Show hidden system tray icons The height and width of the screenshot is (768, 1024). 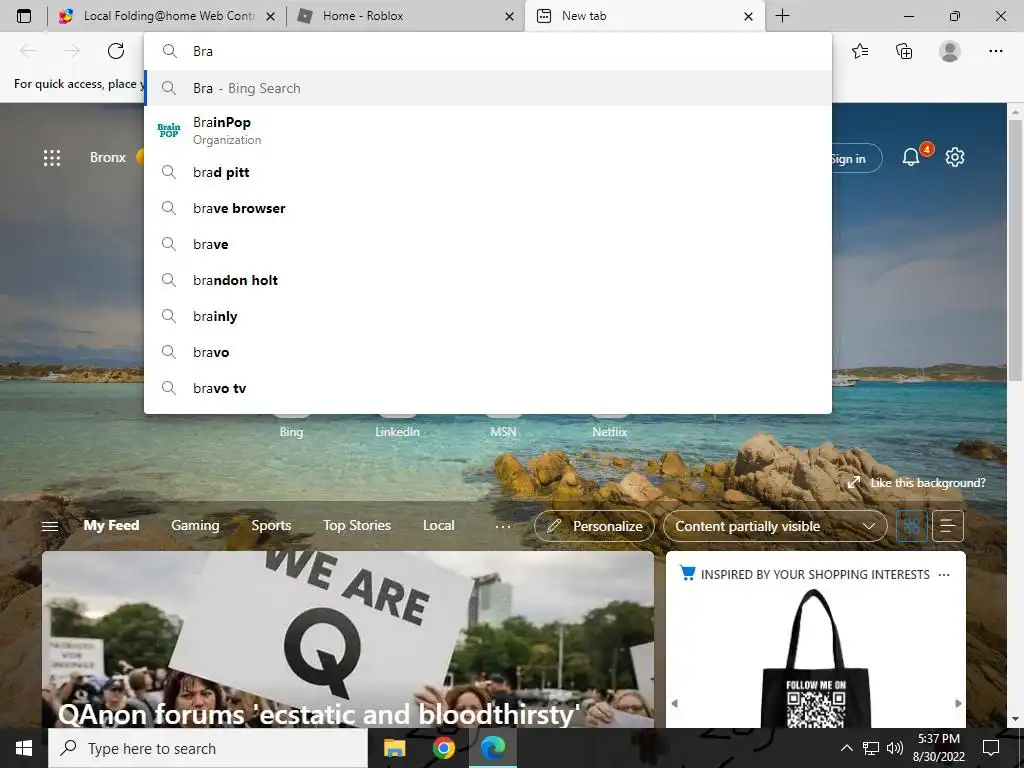846,748
